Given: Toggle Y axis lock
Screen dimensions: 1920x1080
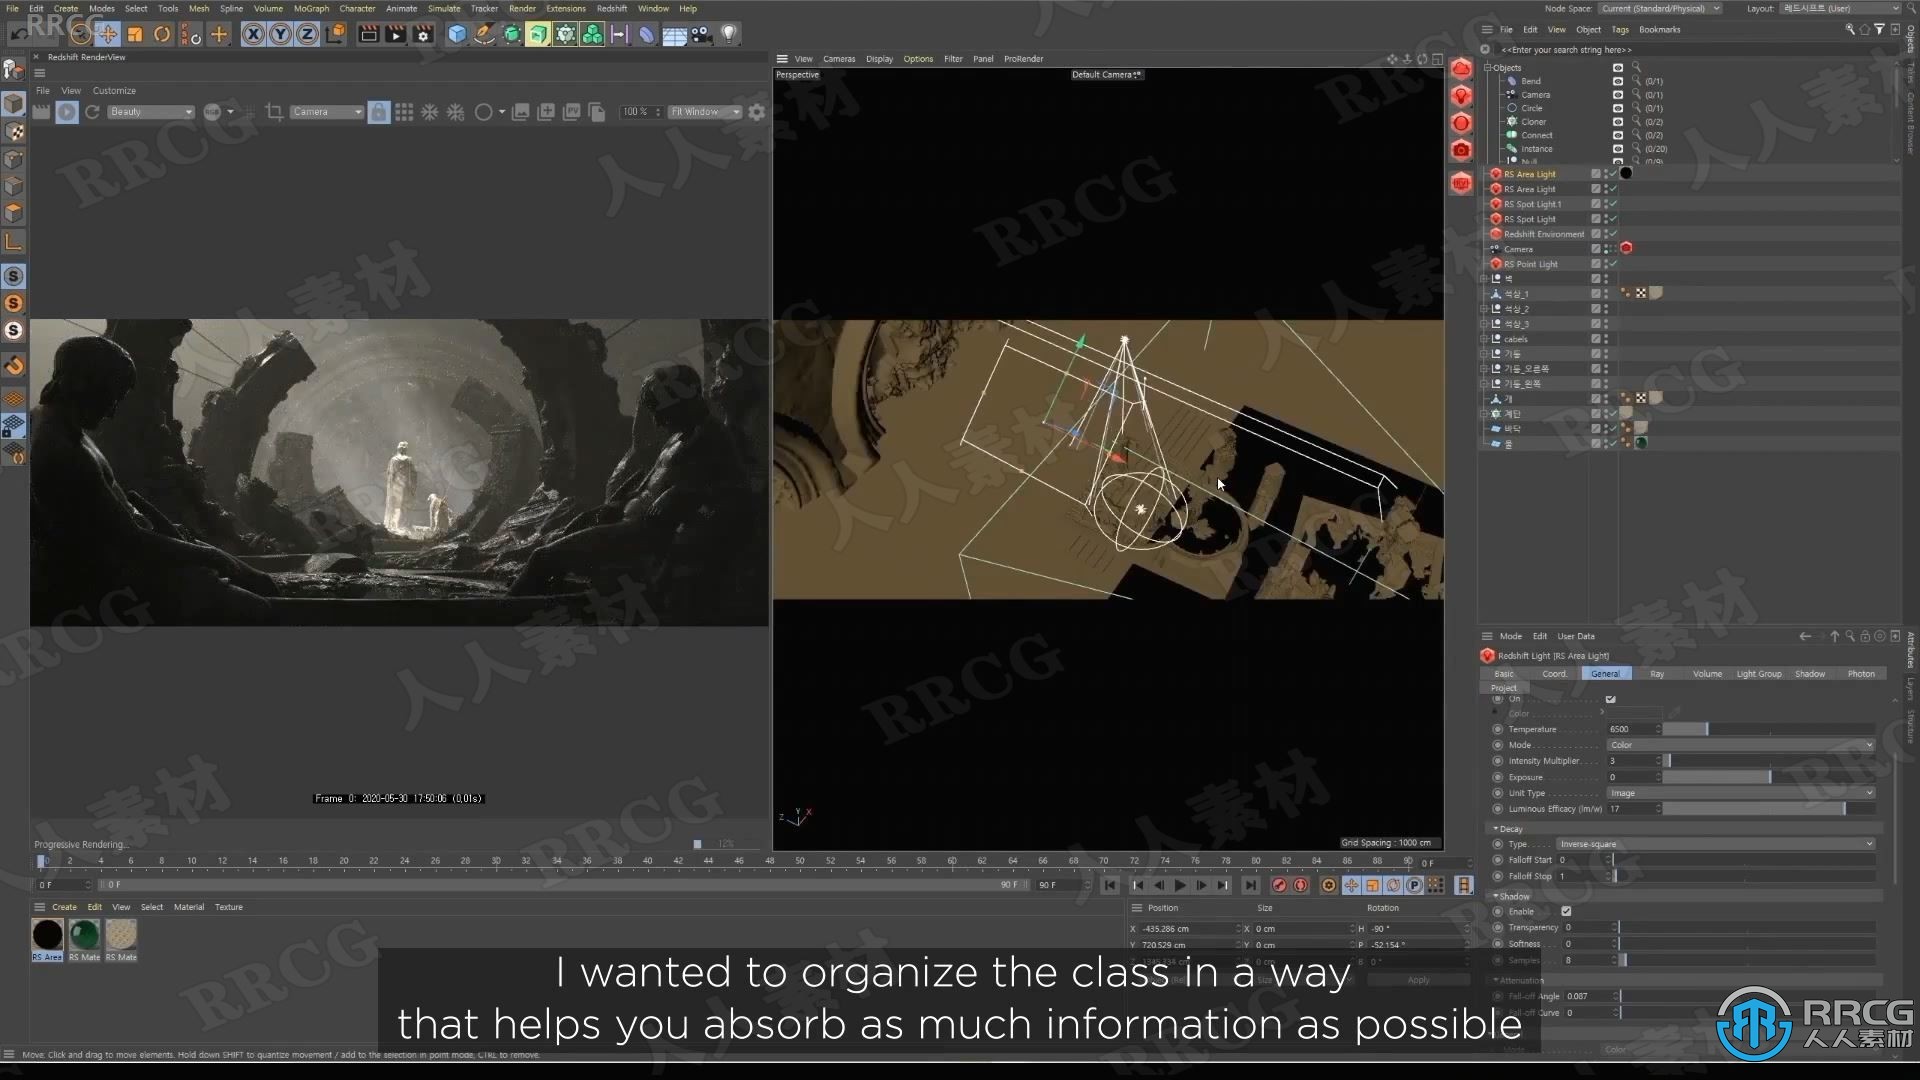Looking at the screenshot, I should [x=281, y=34].
